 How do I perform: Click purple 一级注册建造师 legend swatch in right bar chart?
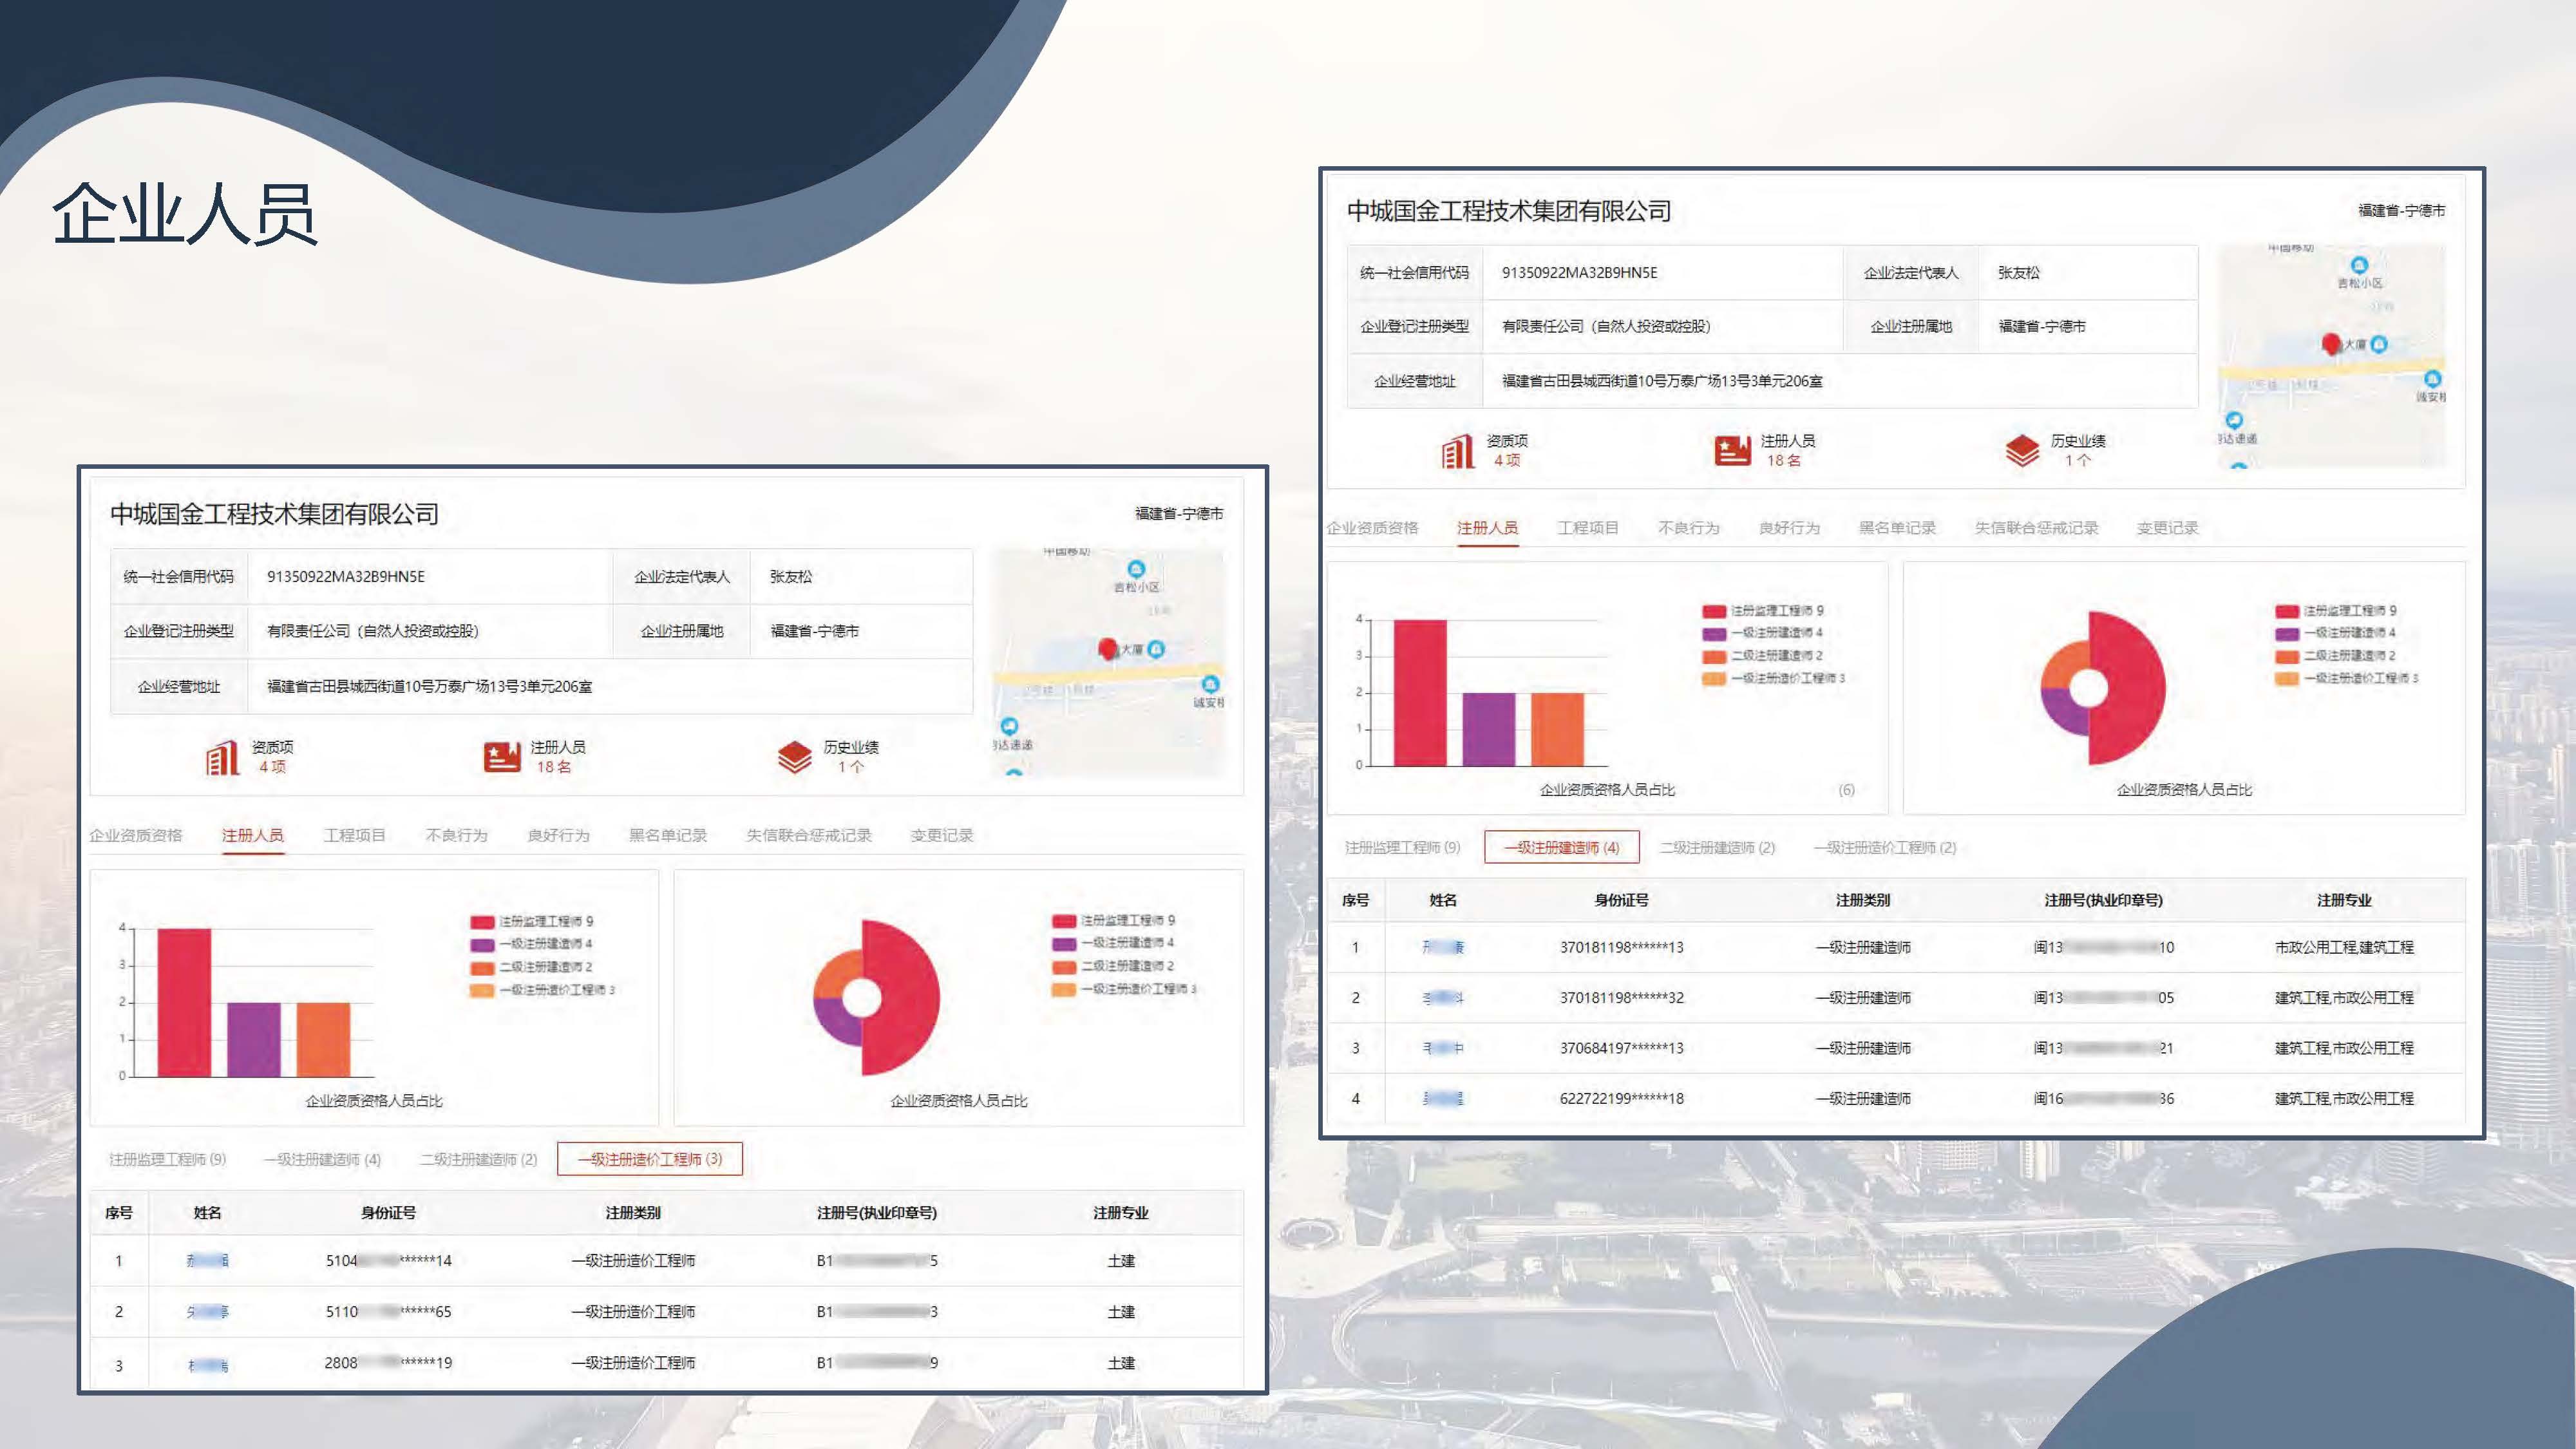pos(1714,633)
